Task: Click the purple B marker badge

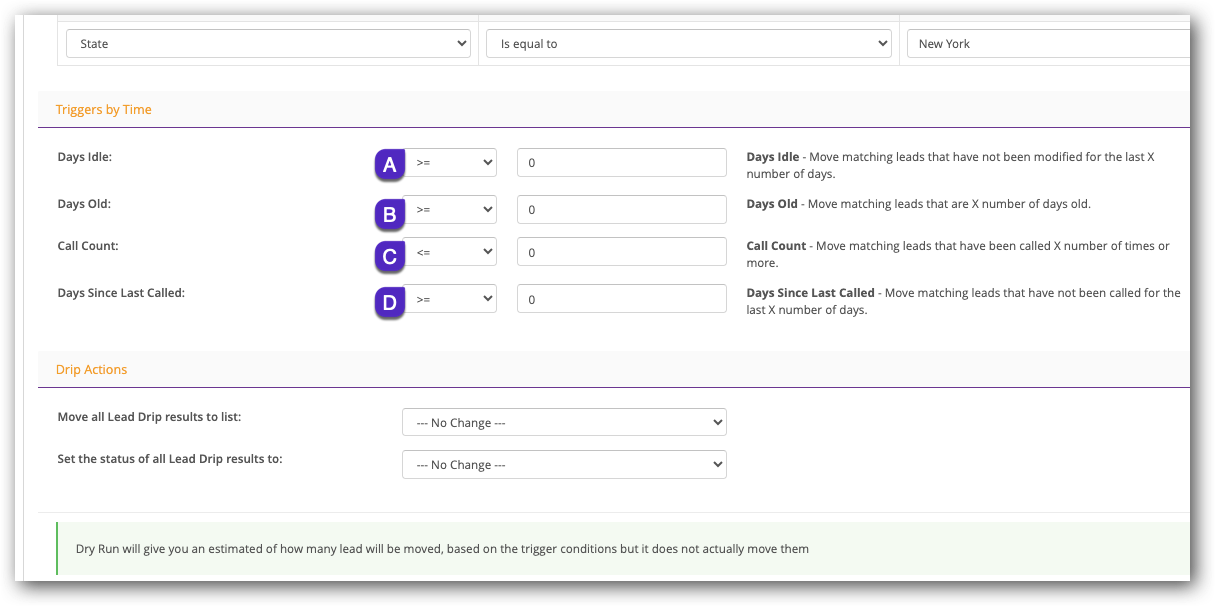Action: click(390, 212)
